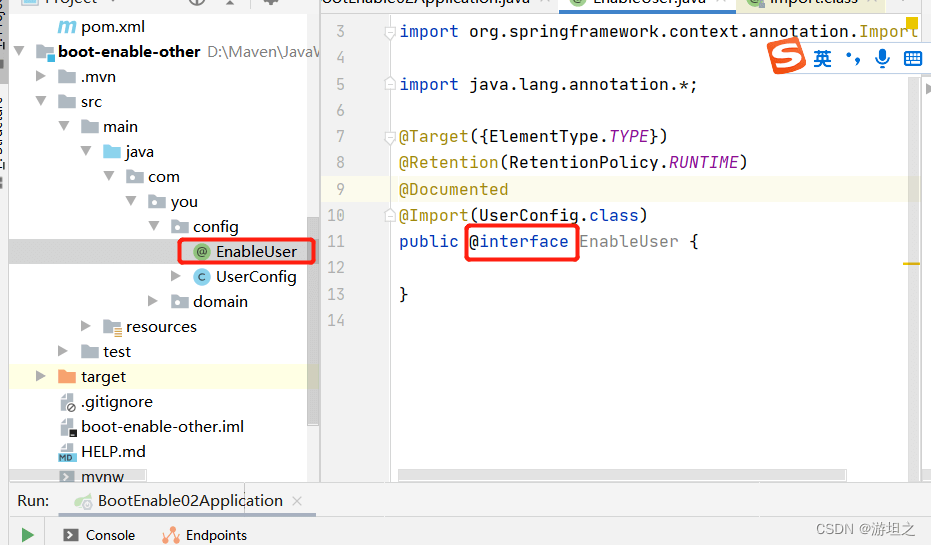
Task: Switch to the Console tab
Action: (110, 535)
